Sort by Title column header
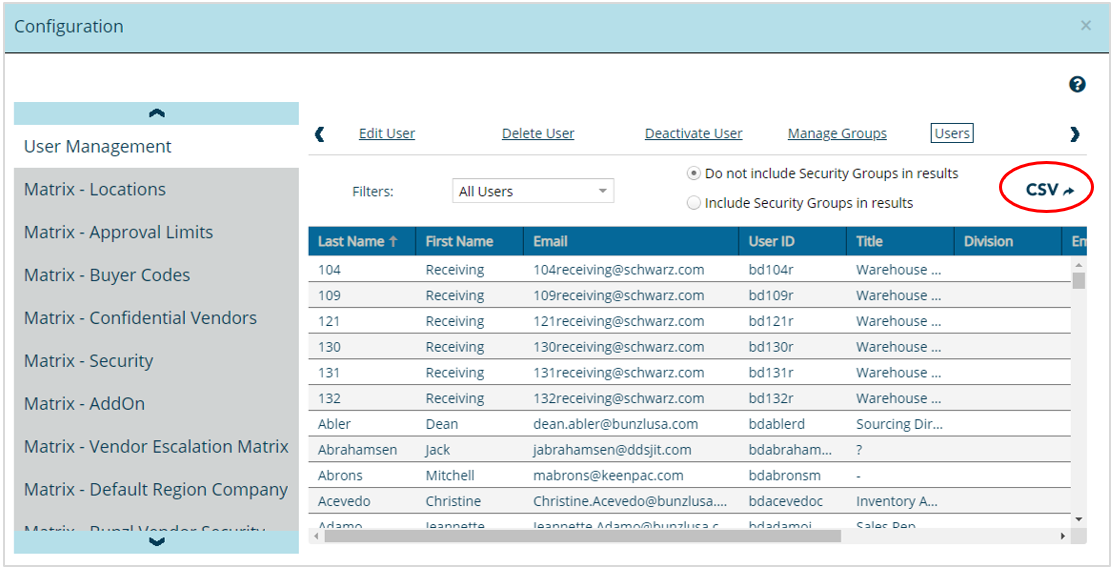1116x572 pixels. point(900,241)
